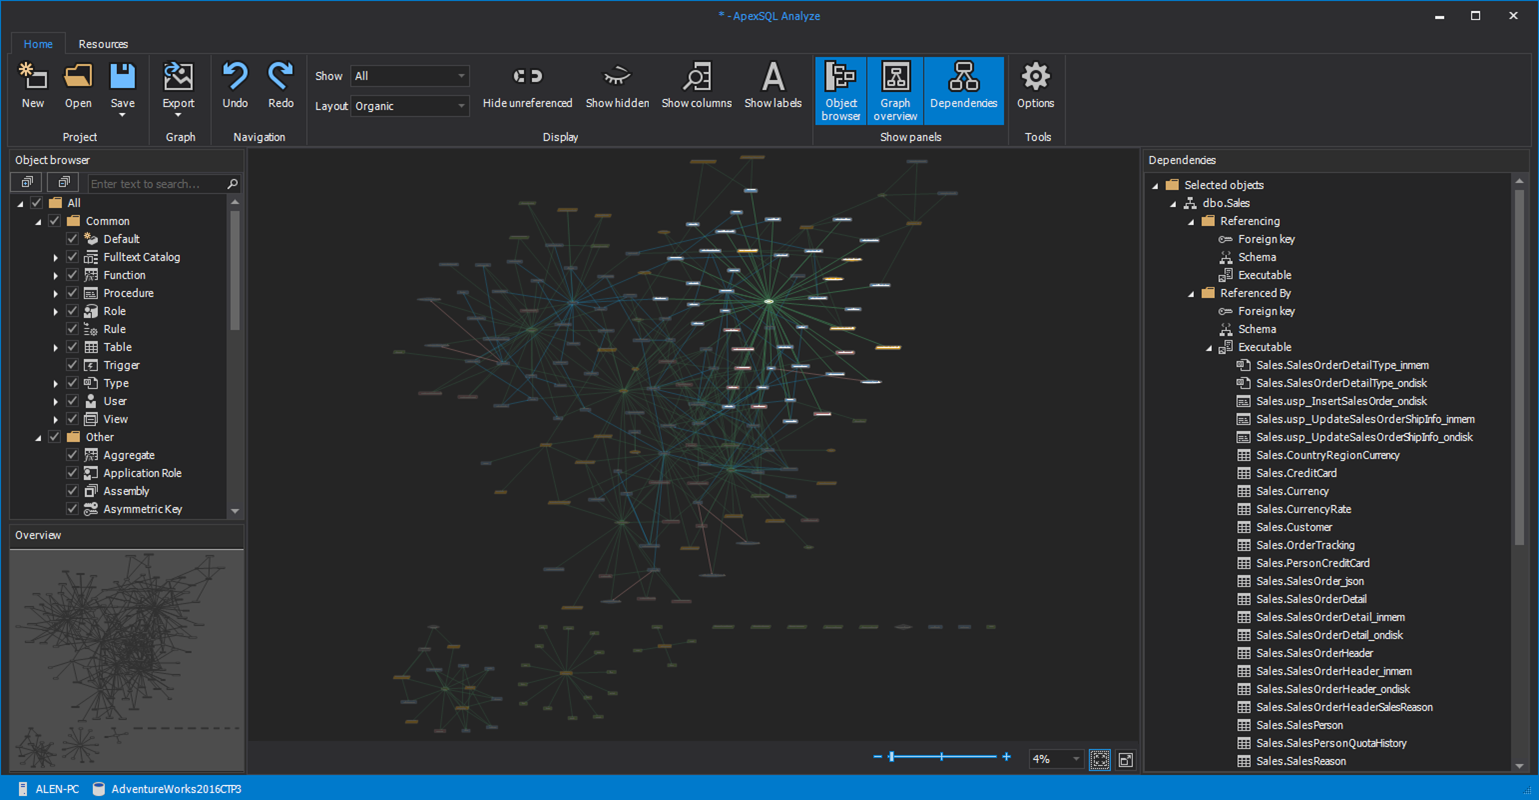The image size is (1539, 800).
Task: Toggle the View checkbox in Object browser
Action: click(72, 419)
